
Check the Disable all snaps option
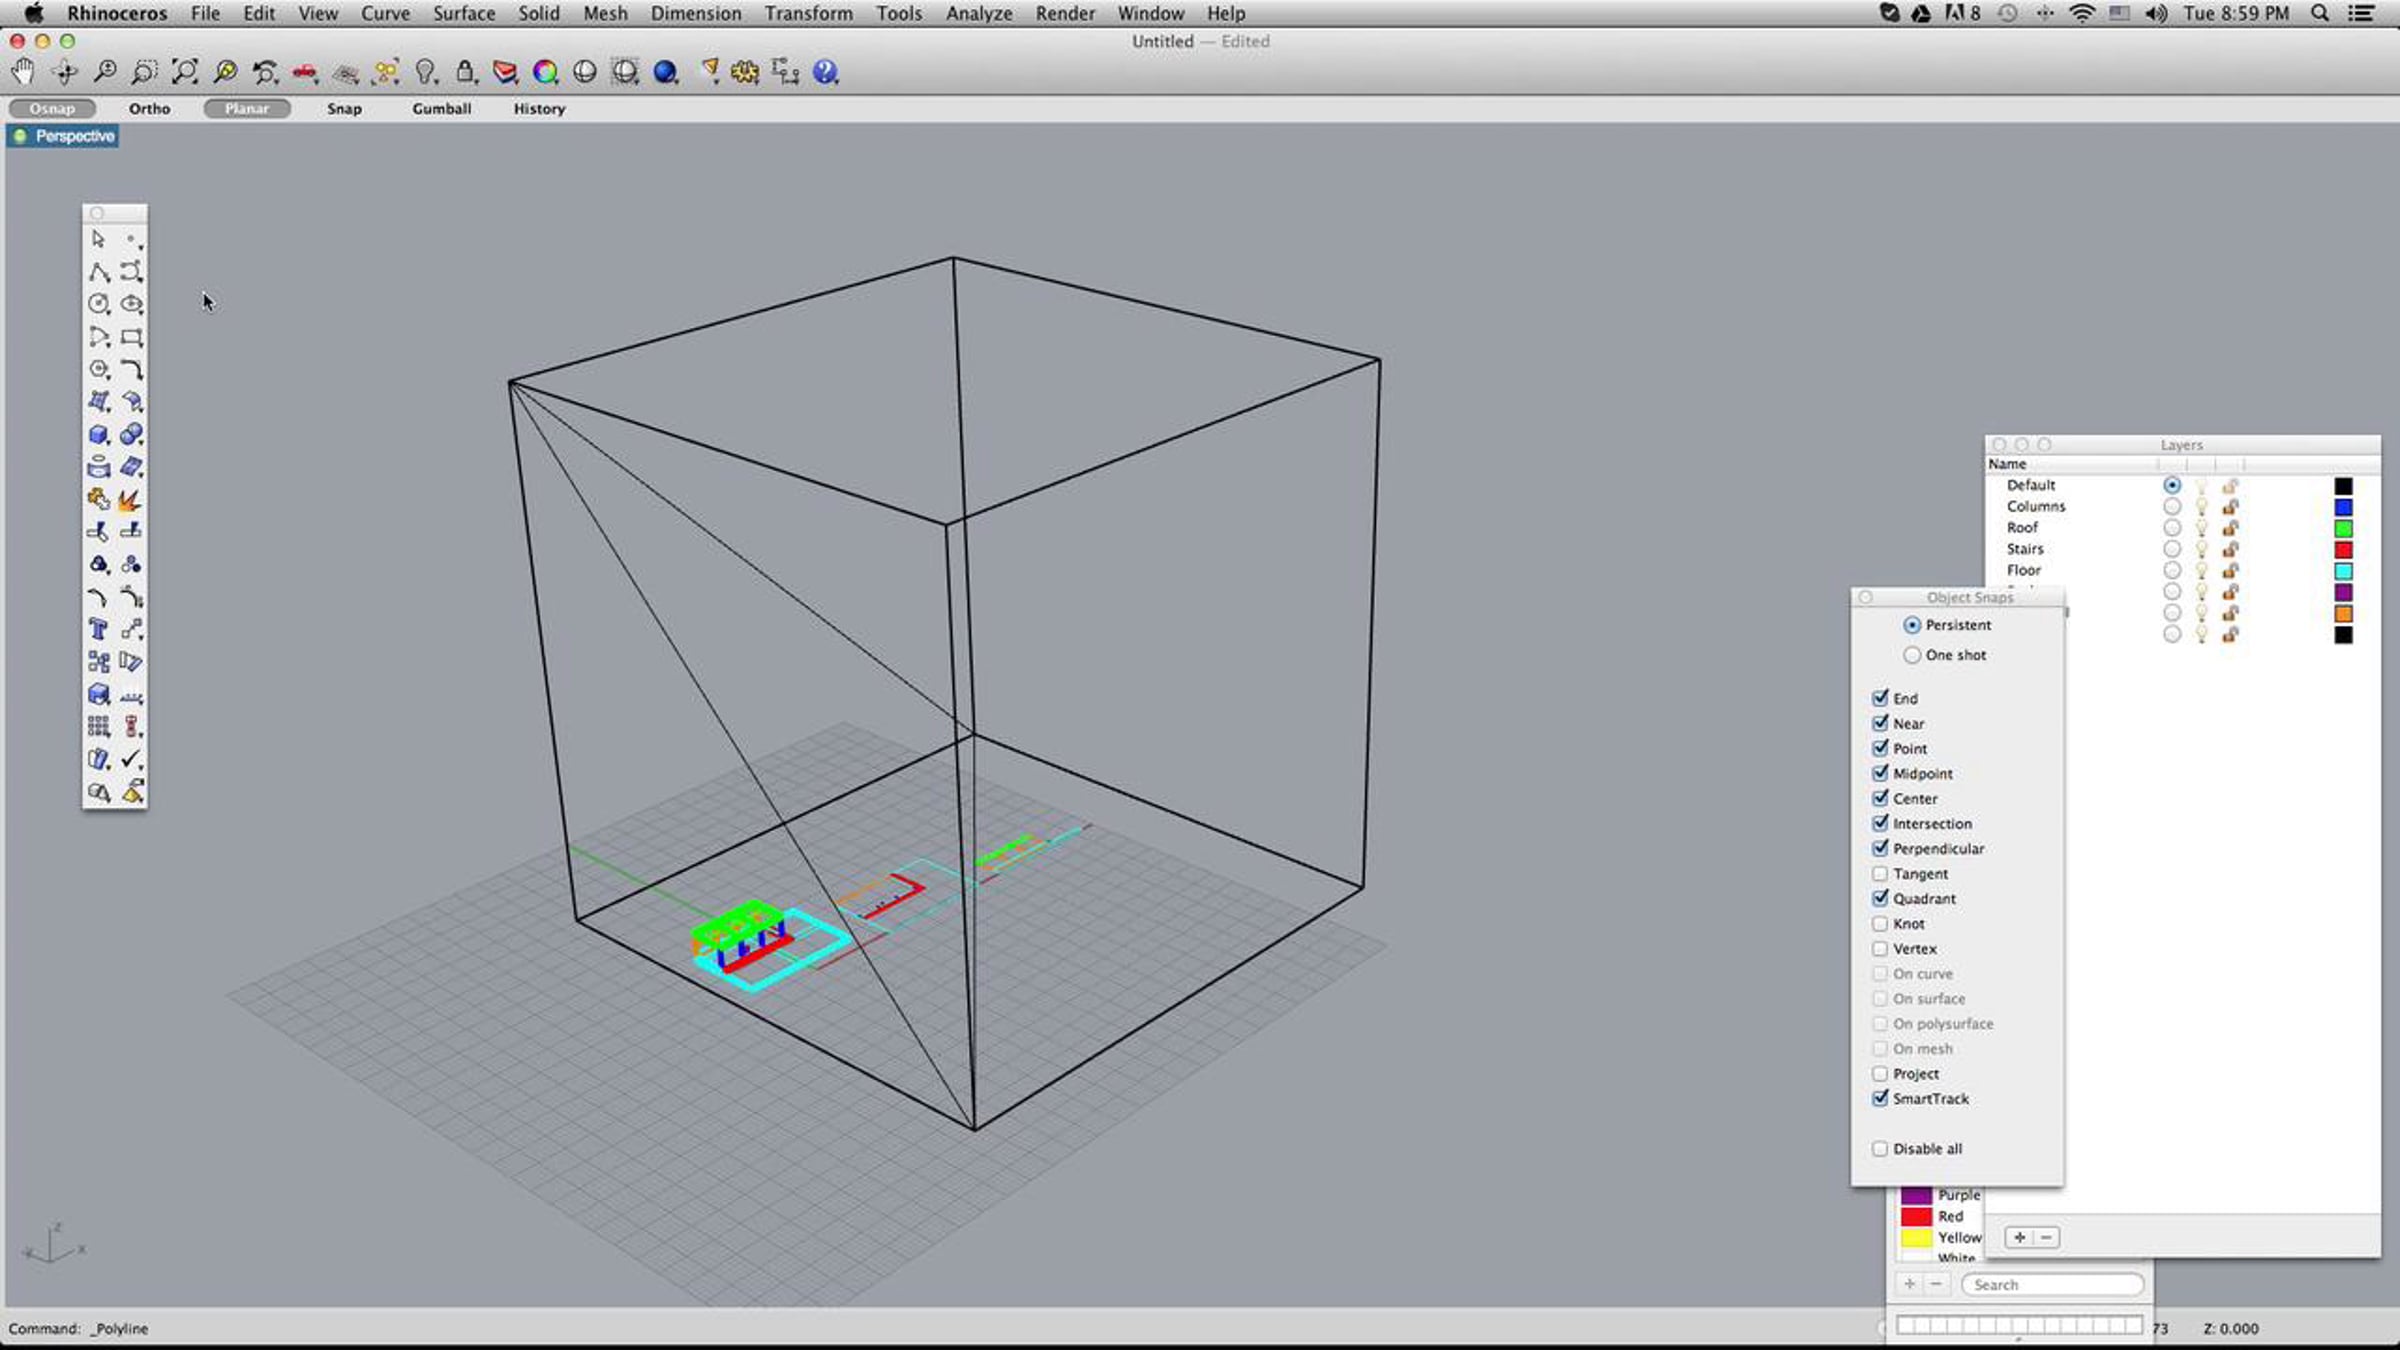point(1880,1148)
